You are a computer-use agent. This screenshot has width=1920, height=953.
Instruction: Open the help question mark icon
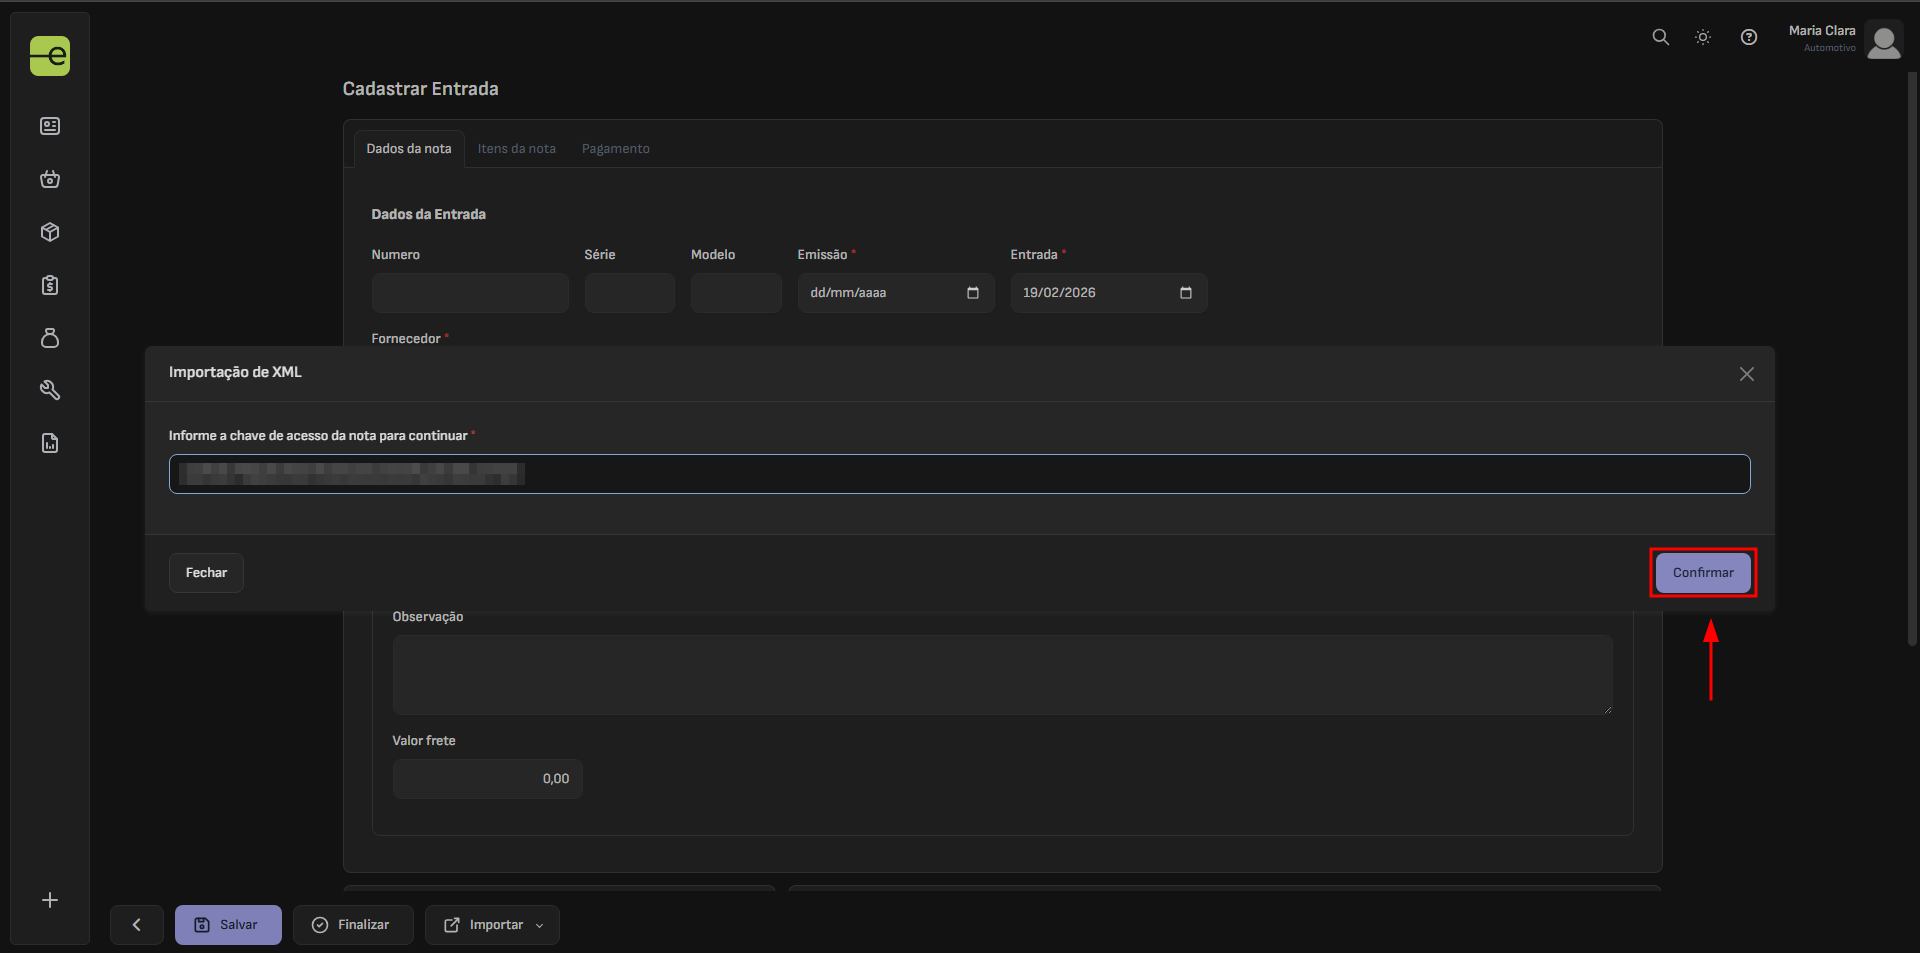[1748, 37]
